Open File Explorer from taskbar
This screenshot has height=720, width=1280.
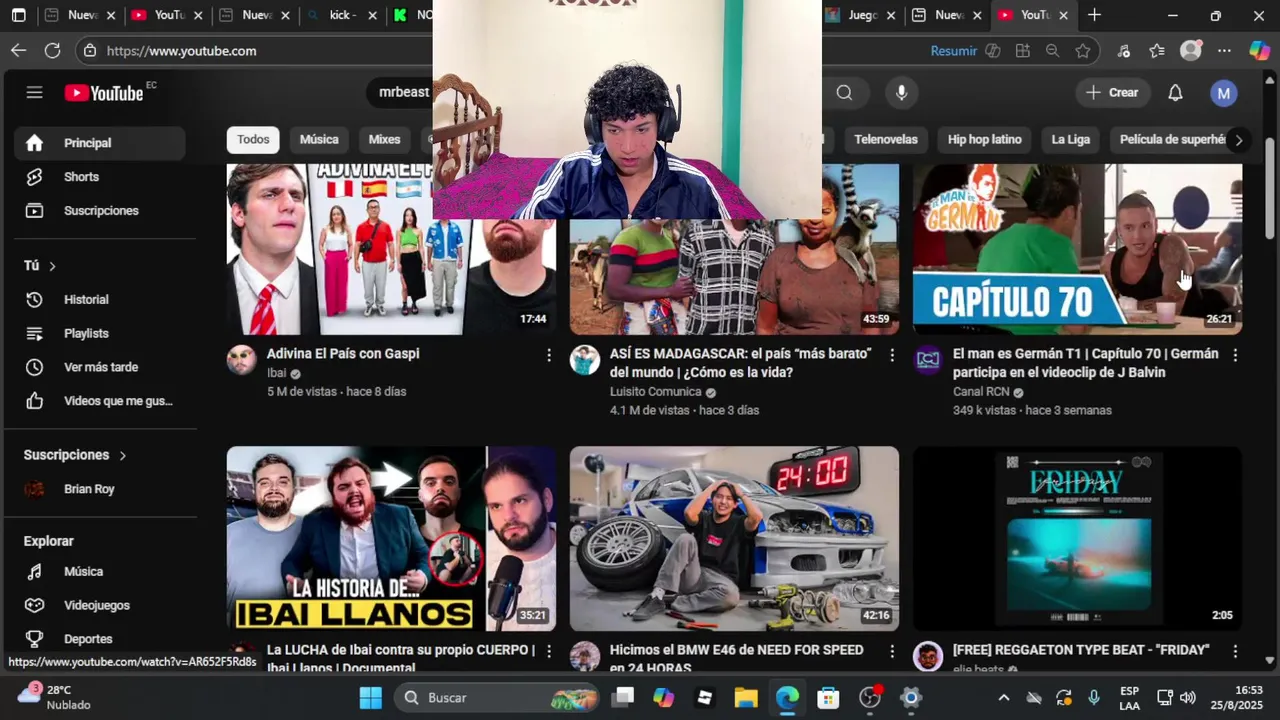click(746, 697)
